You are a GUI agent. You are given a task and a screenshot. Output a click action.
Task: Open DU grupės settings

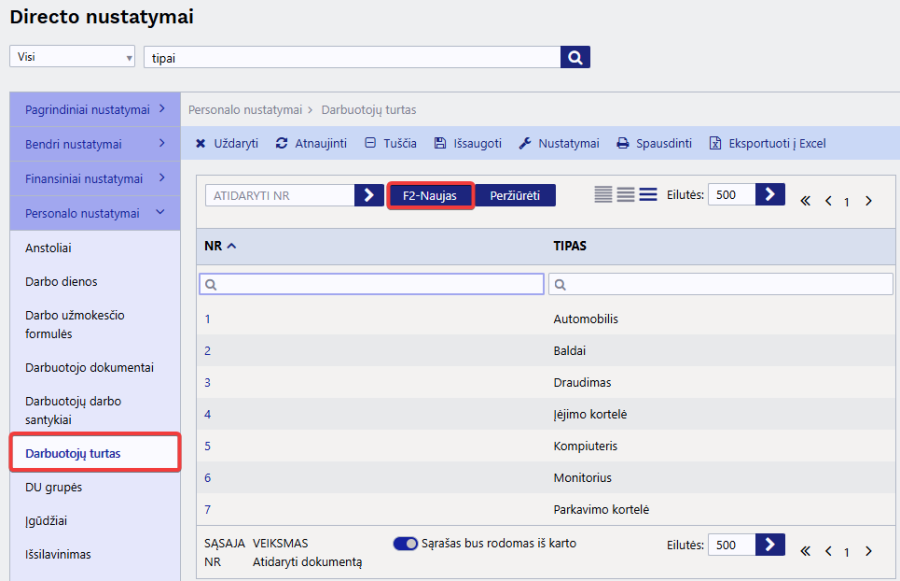point(53,487)
